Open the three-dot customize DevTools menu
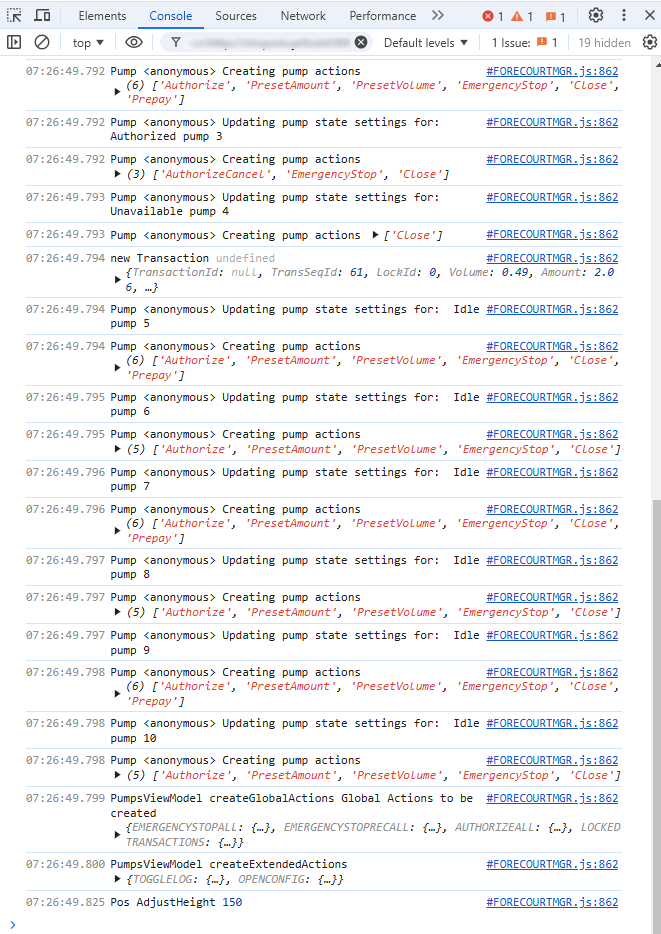This screenshot has height=934, width=661. (x=623, y=15)
